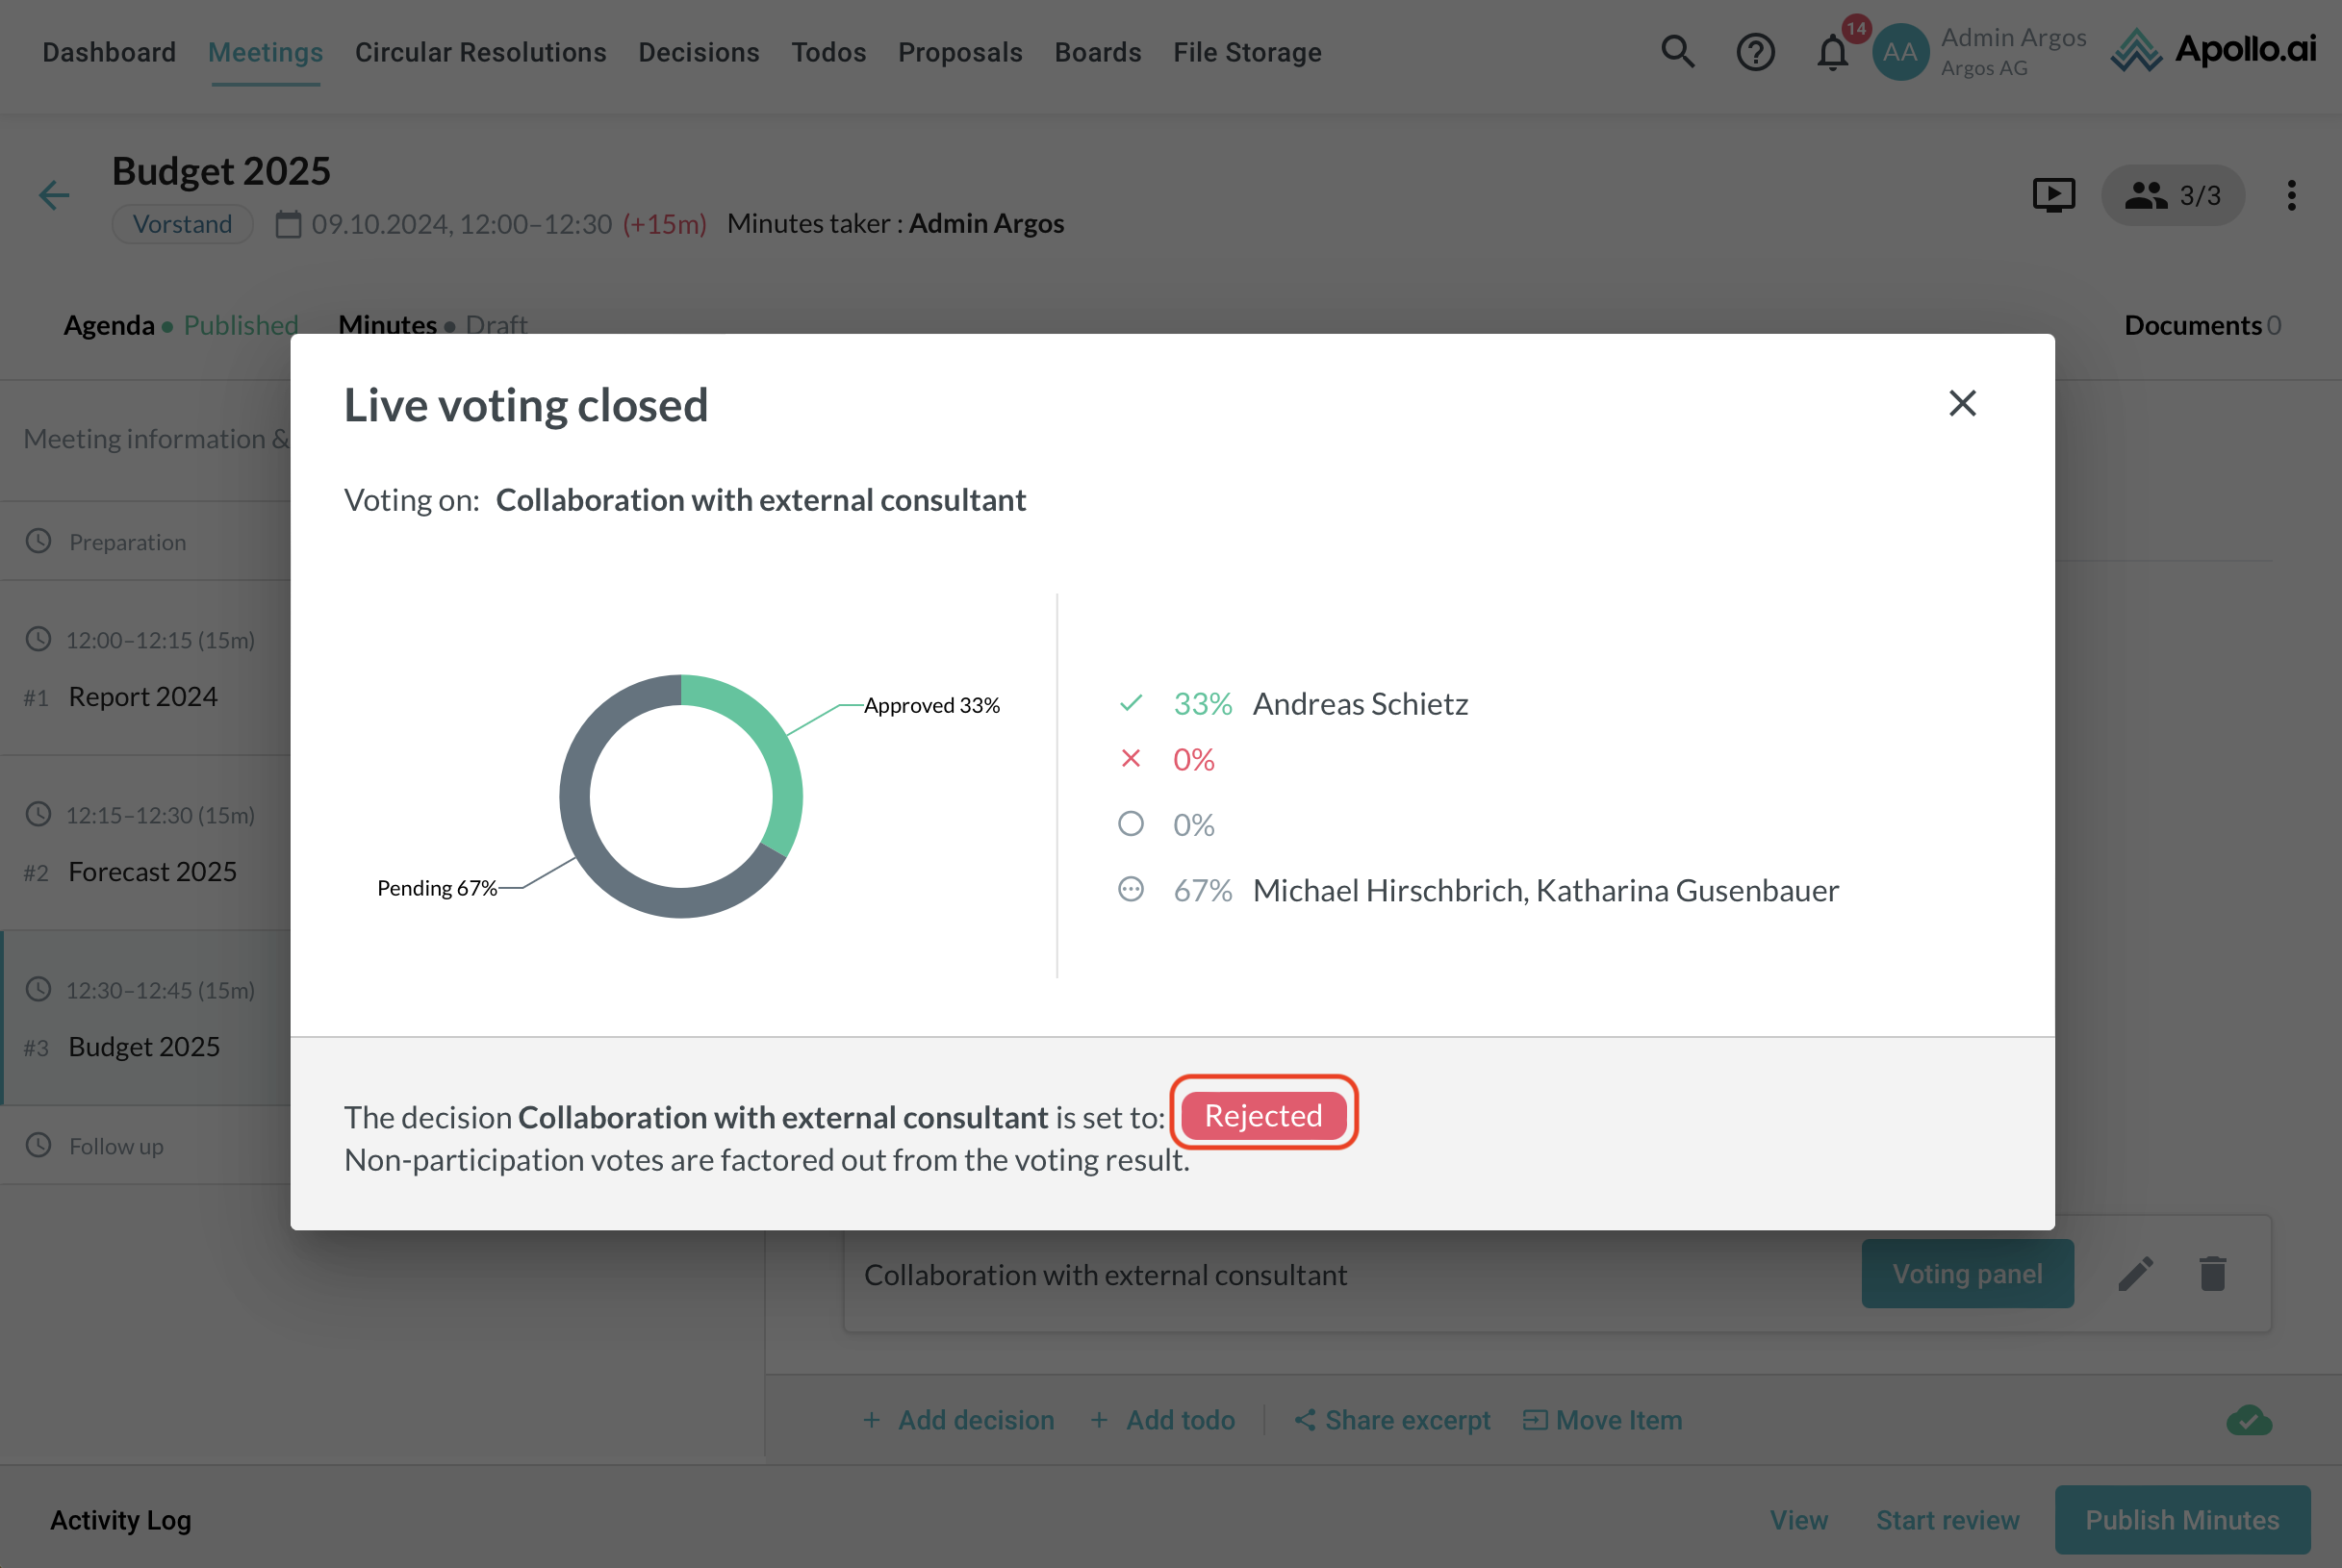The image size is (2342, 1568).
Task: Switch to the Decisions menu item
Action: coord(699,52)
